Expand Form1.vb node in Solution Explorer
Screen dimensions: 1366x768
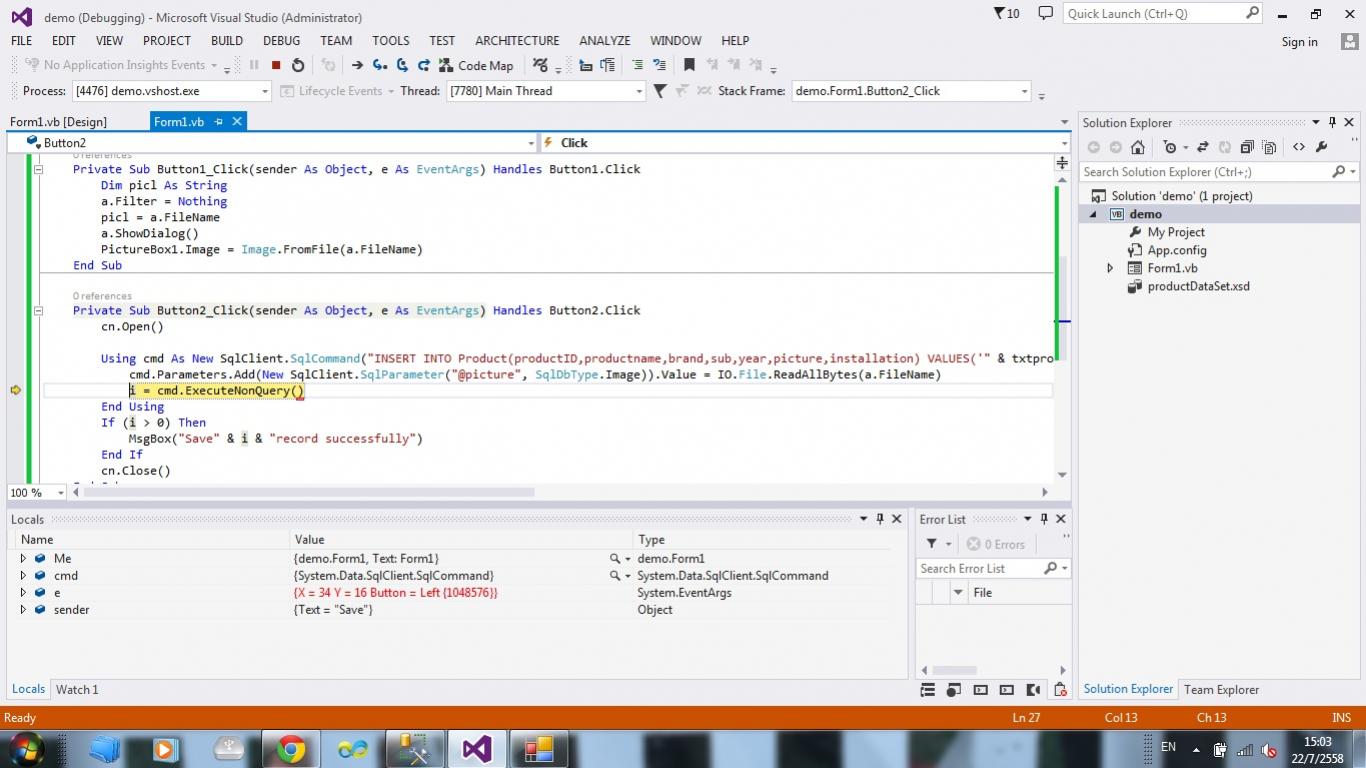pyautogui.click(x=1110, y=268)
